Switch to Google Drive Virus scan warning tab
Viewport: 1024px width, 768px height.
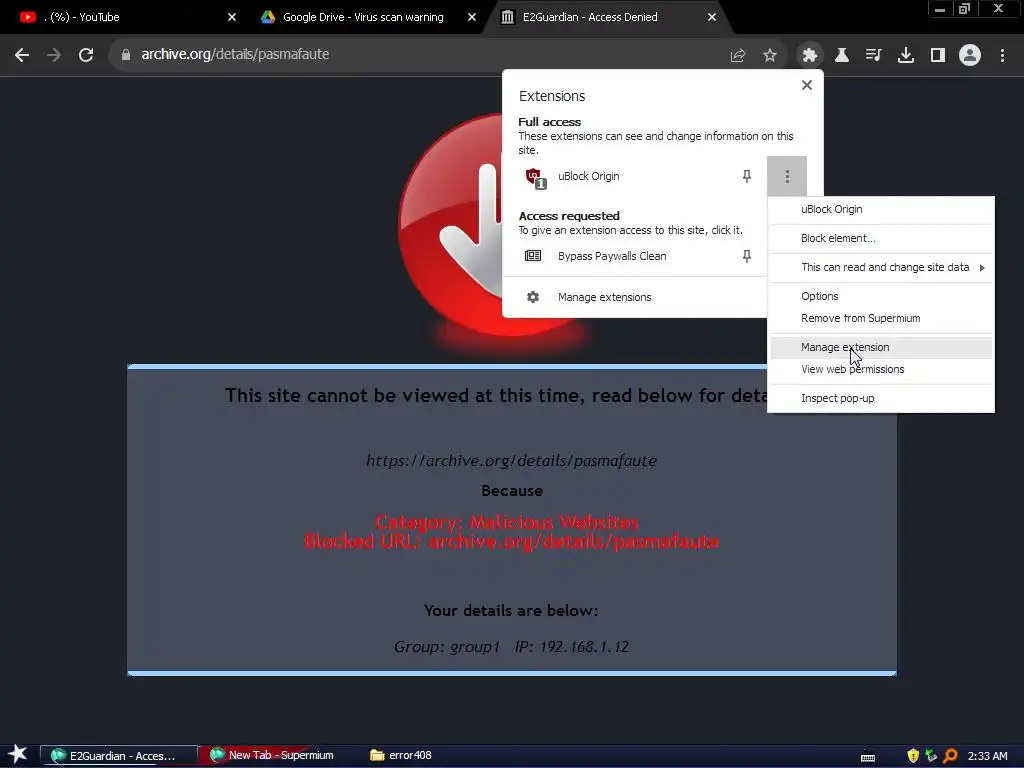pos(362,17)
